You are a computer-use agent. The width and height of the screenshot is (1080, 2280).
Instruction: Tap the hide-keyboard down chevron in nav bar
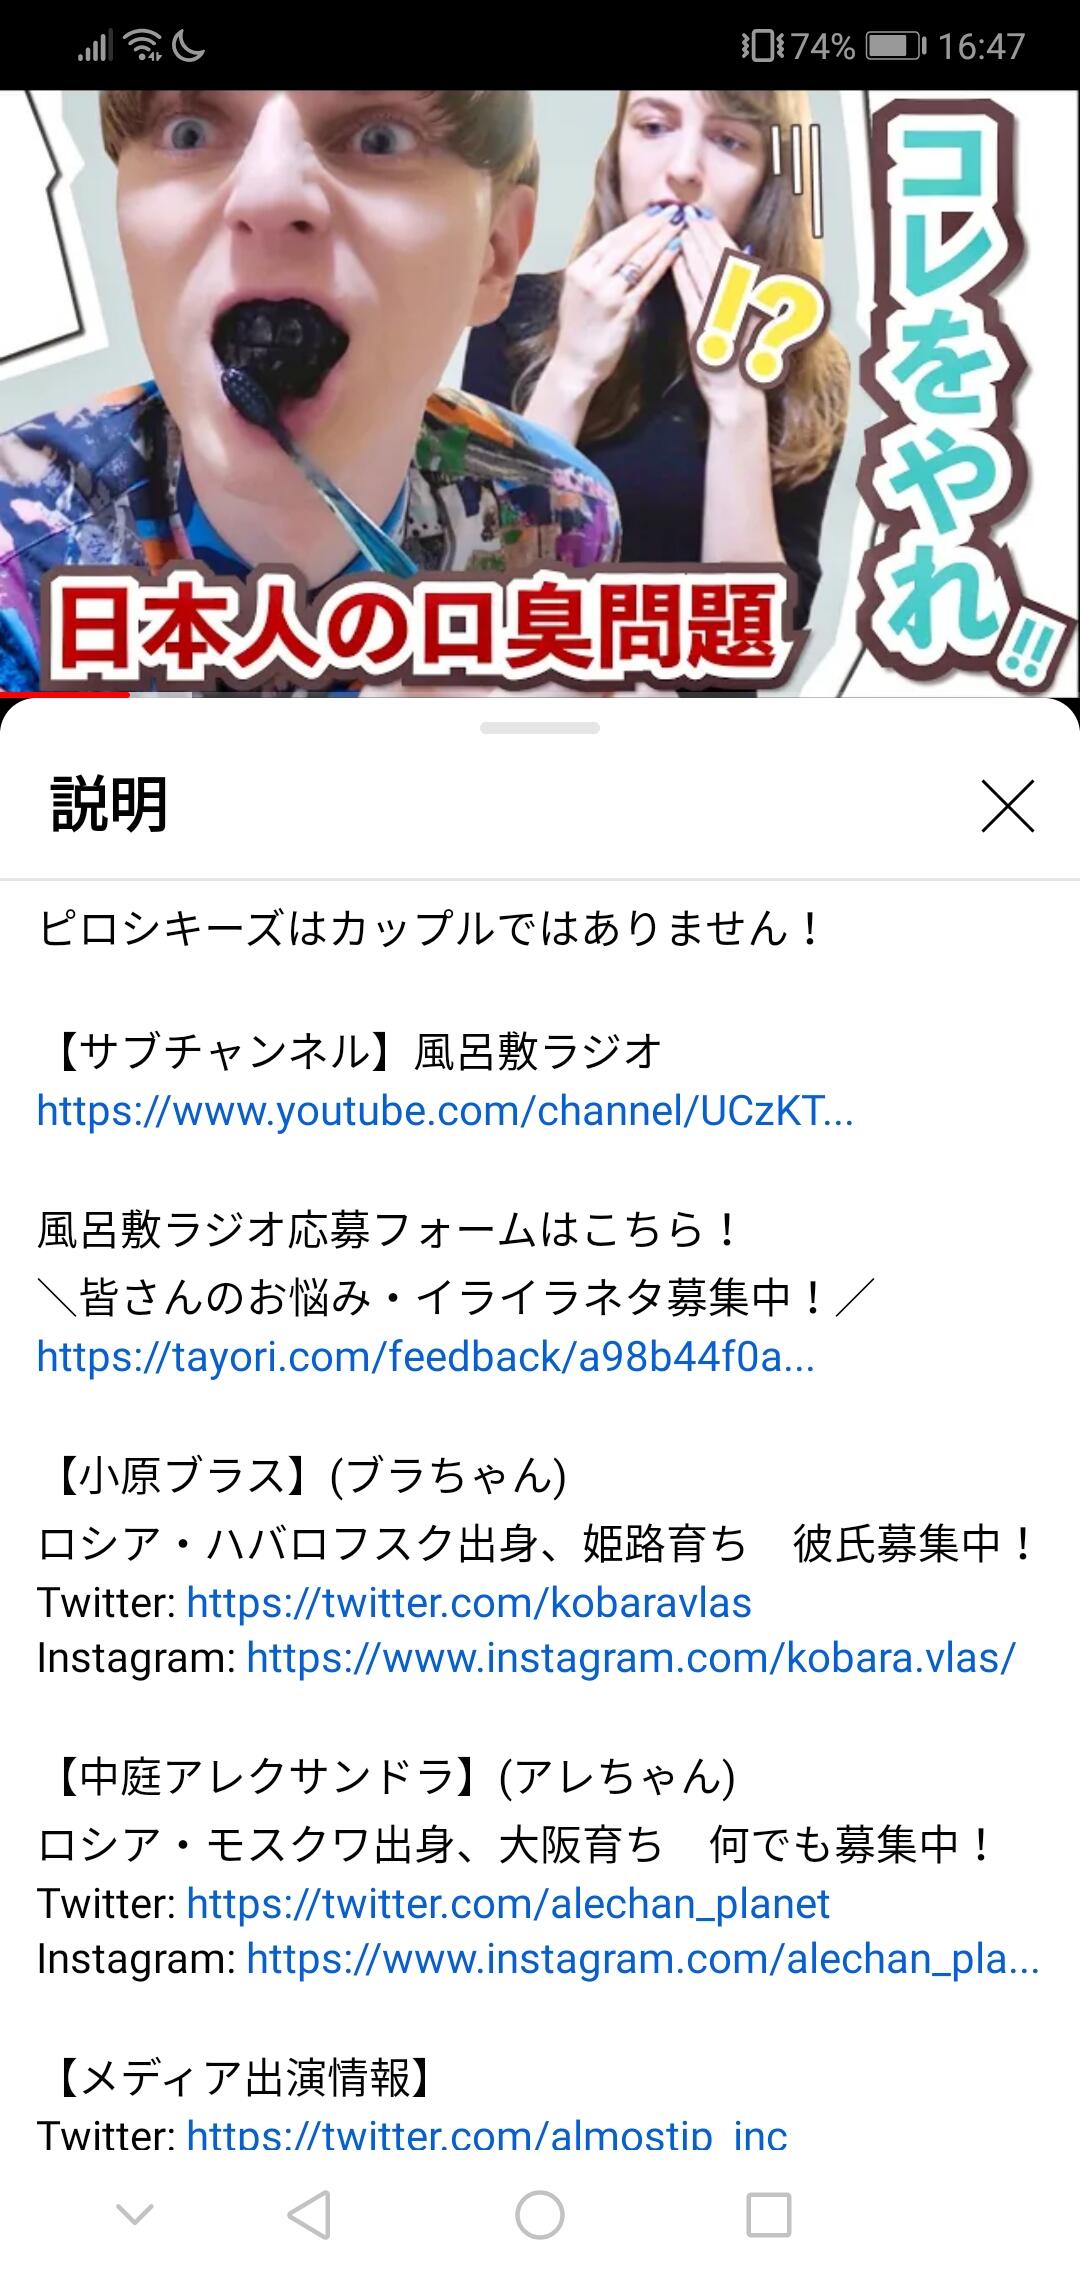tap(135, 2214)
